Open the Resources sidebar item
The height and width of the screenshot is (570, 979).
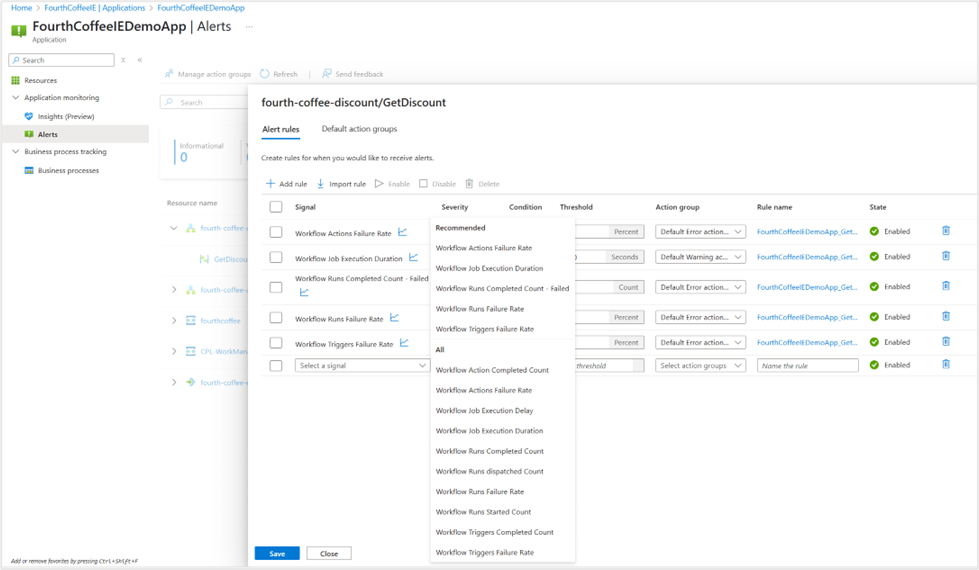click(41, 81)
